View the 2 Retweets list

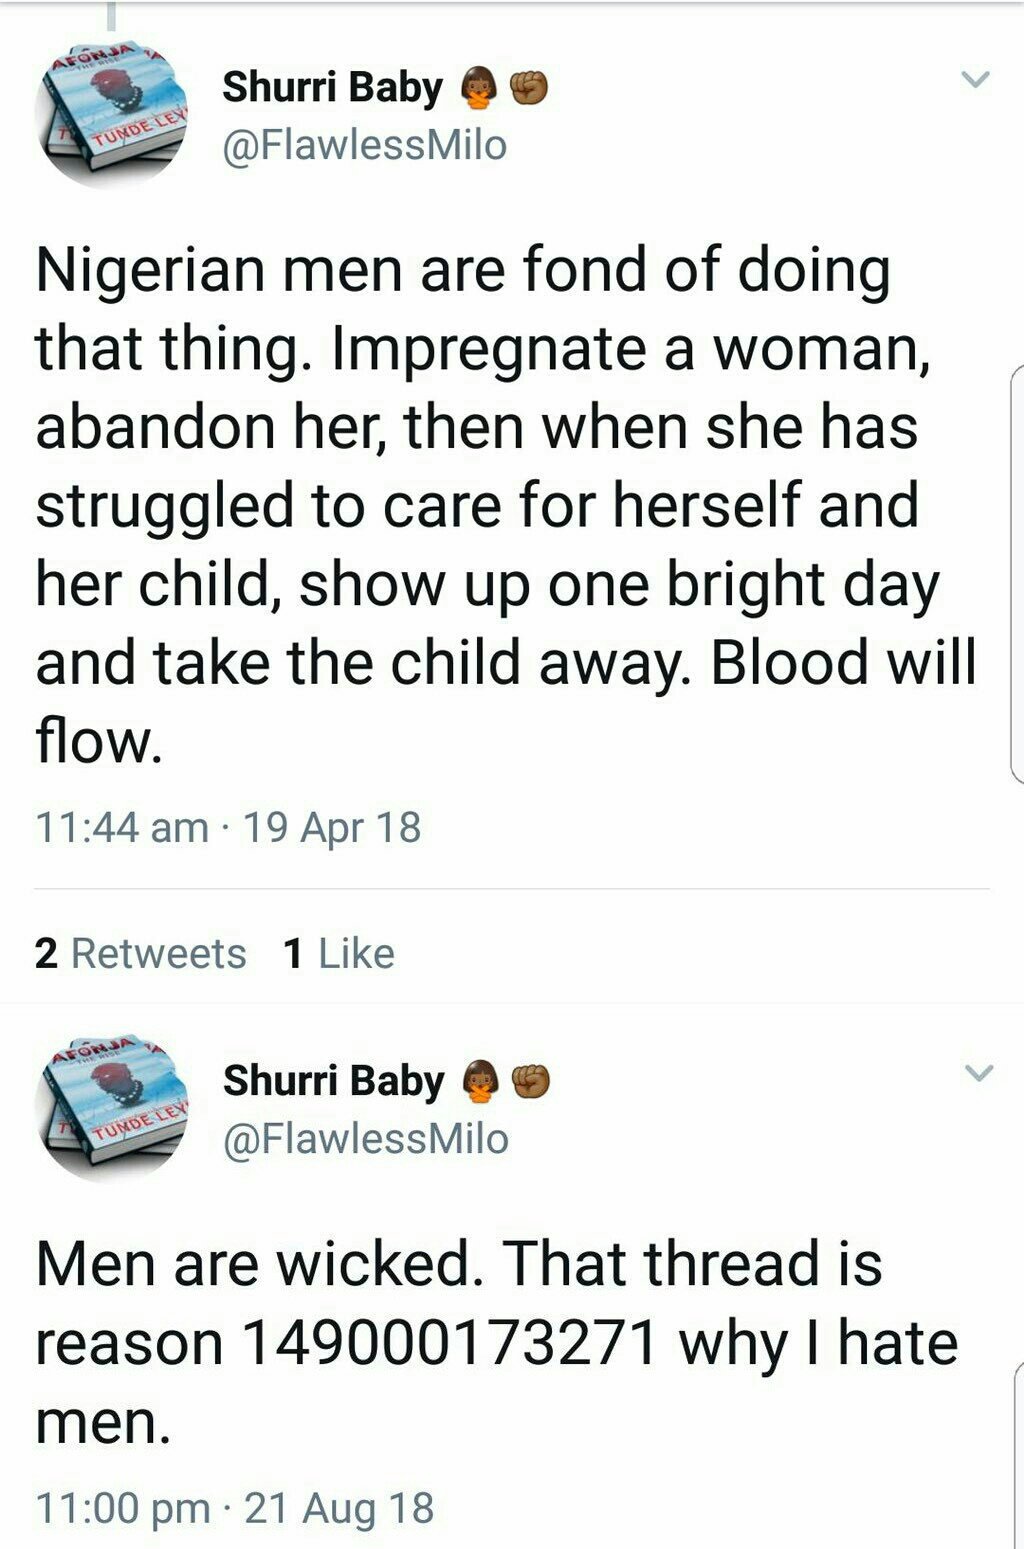140,953
